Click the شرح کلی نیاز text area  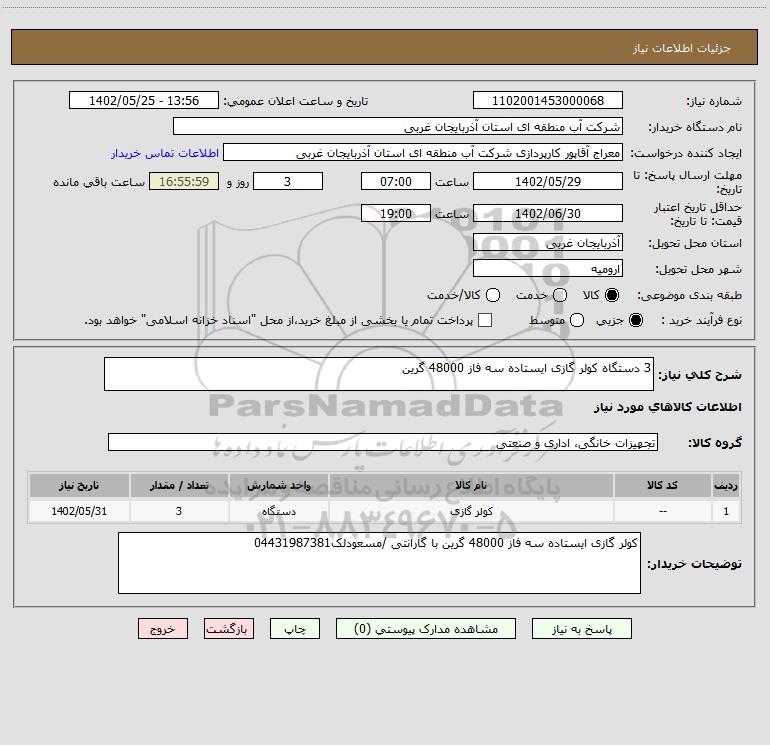pos(379,374)
